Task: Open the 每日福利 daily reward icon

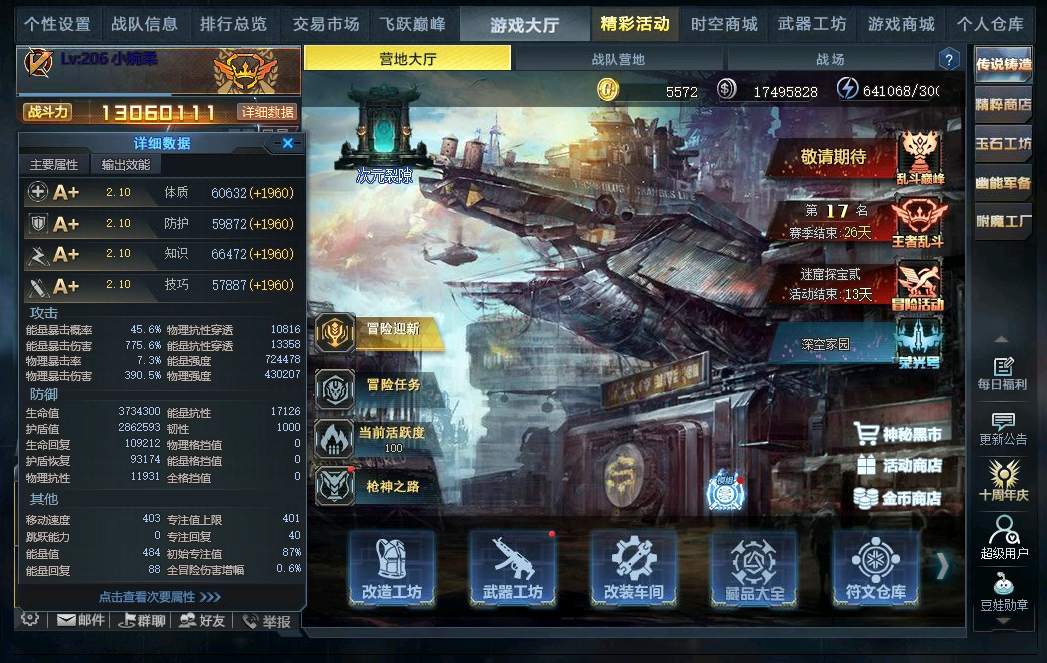Action: (1002, 373)
